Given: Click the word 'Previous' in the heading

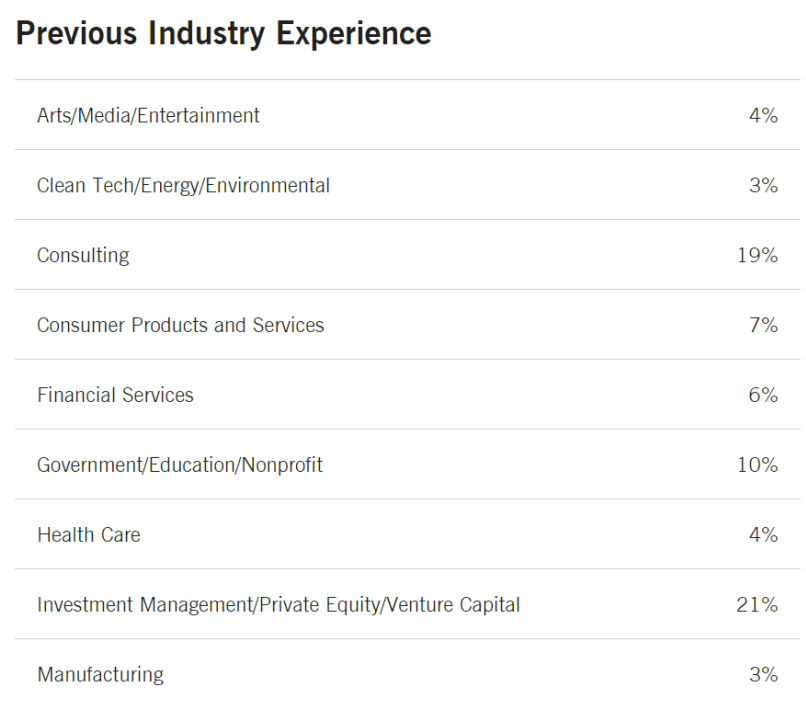Looking at the screenshot, I should 76,33.
